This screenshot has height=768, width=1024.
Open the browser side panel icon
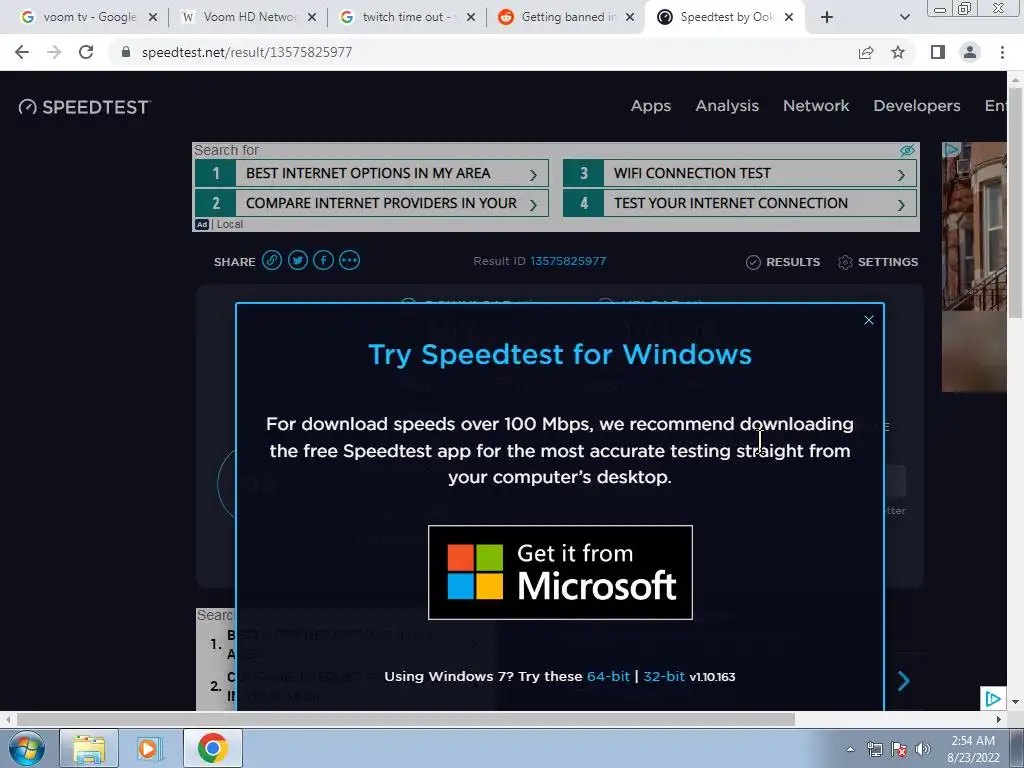pos(938,52)
